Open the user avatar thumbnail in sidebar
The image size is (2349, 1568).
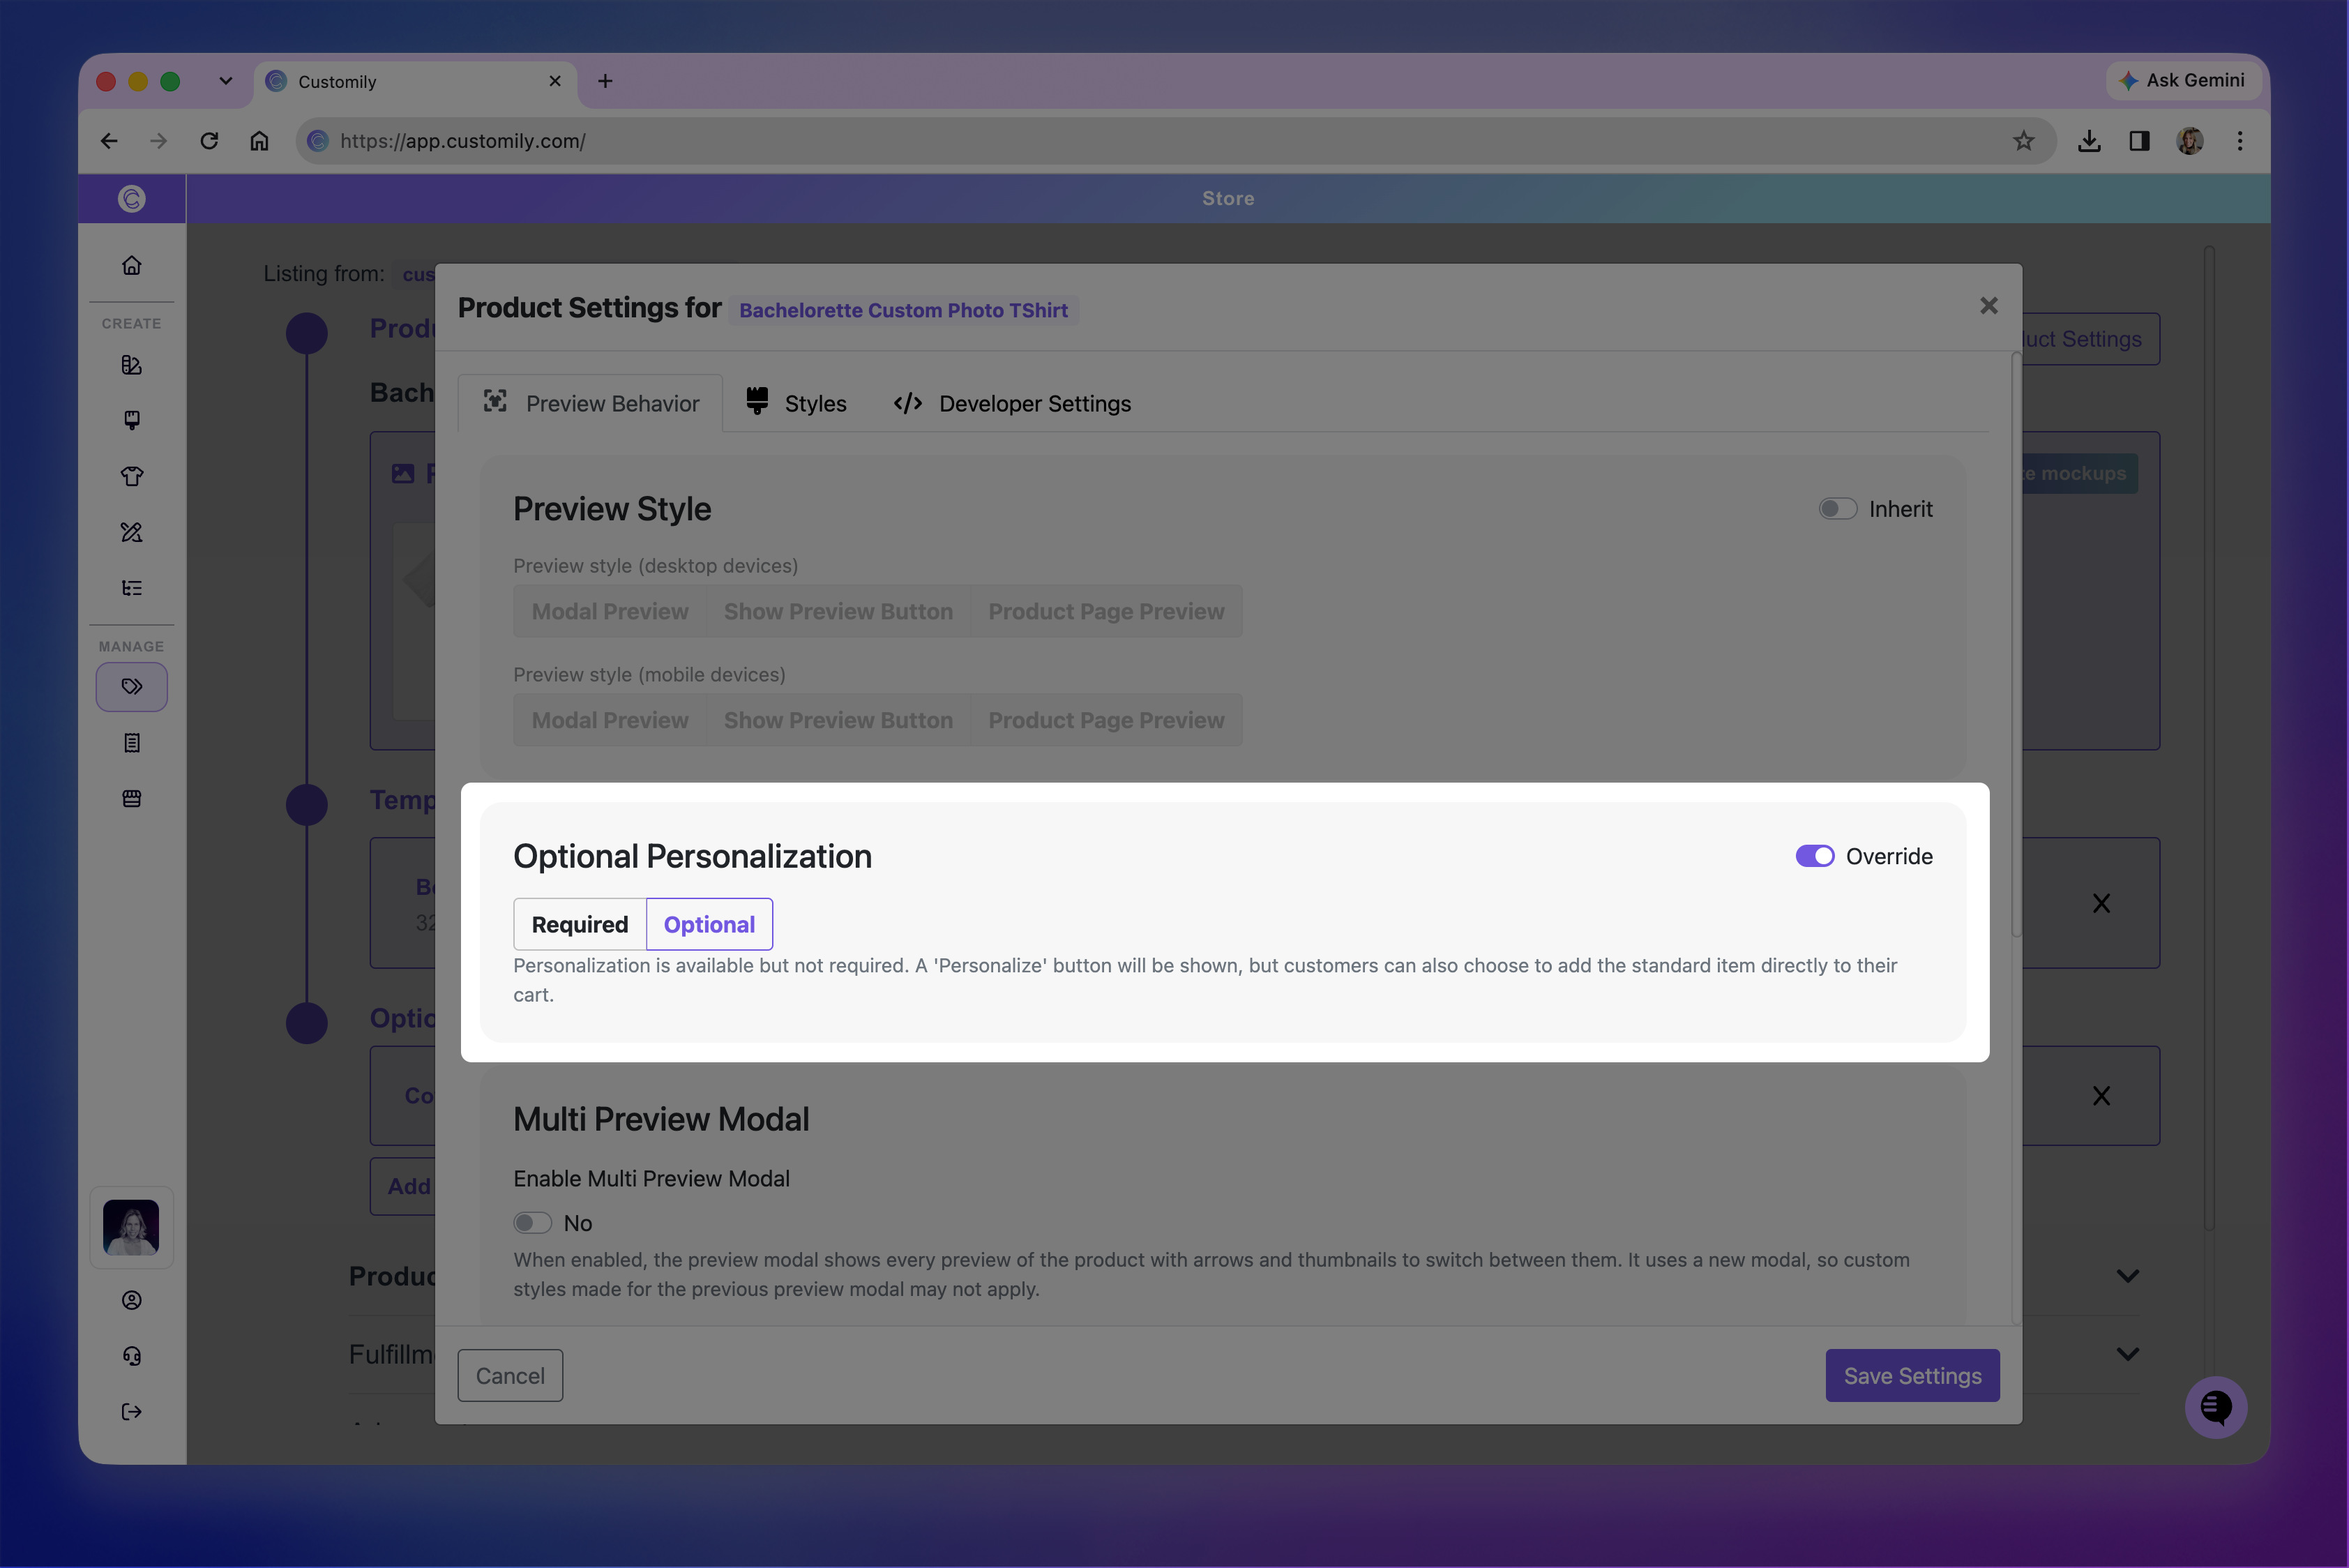pyautogui.click(x=131, y=1228)
